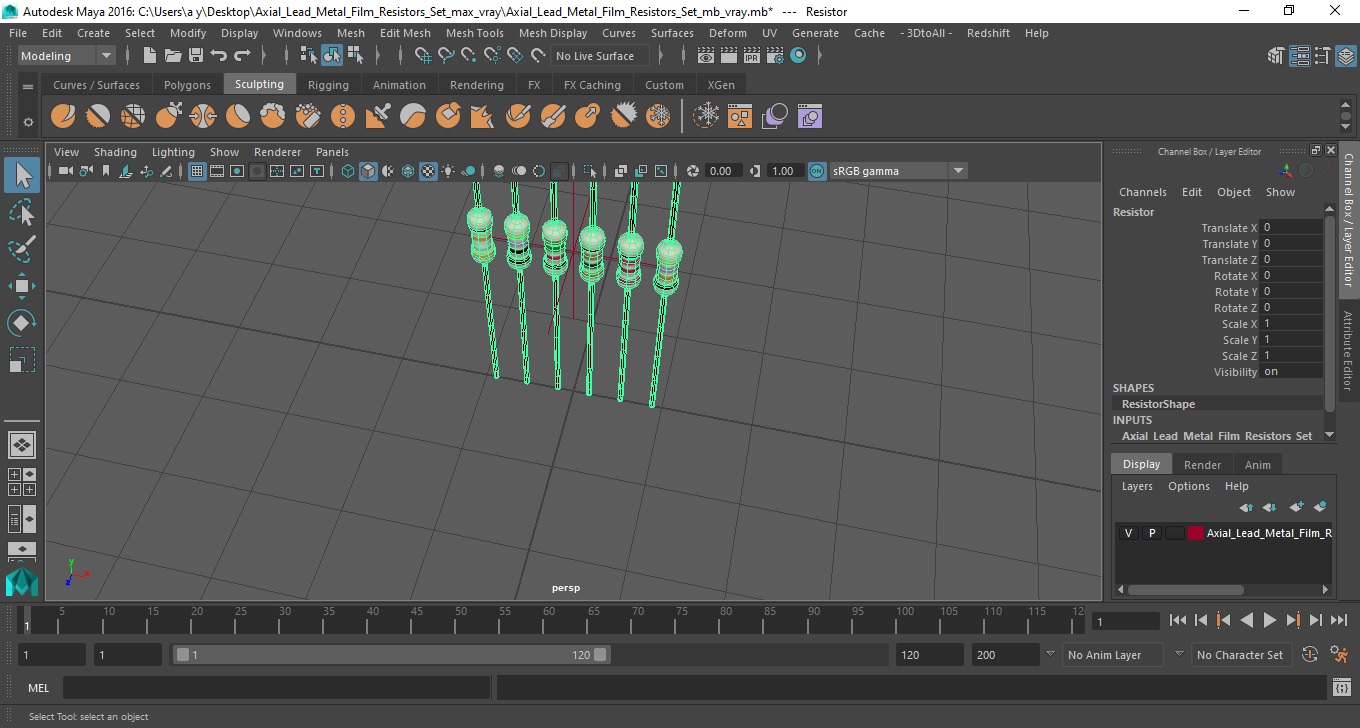Activate the Amplify sculpting tool
Screen dimensions: 1360x728
(x=623, y=117)
